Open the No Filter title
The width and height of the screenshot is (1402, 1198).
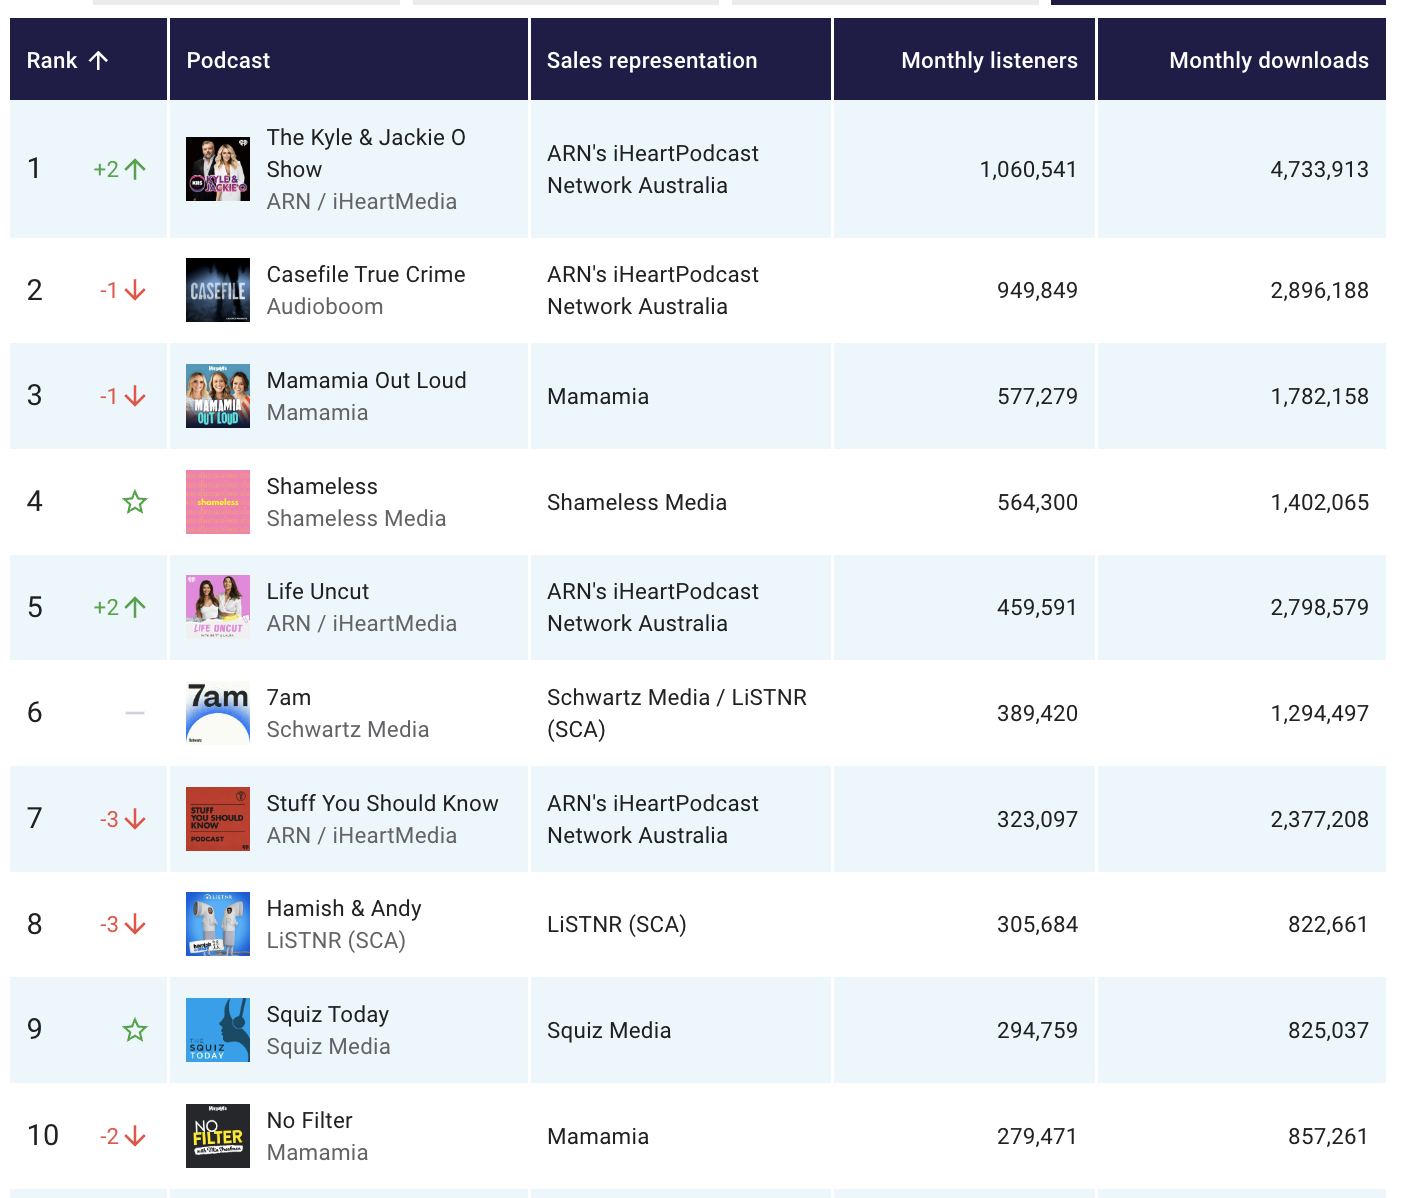coord(310,1120)
